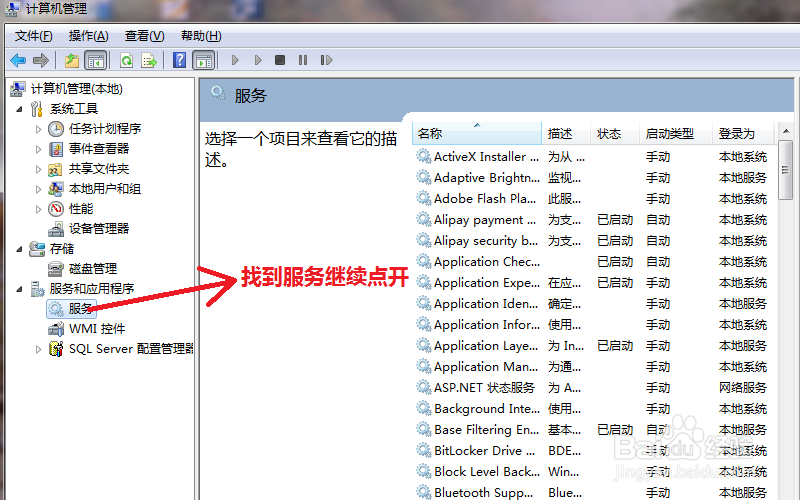
Task: Sort by the 登录为 column header
Action: tap(743, 134)
